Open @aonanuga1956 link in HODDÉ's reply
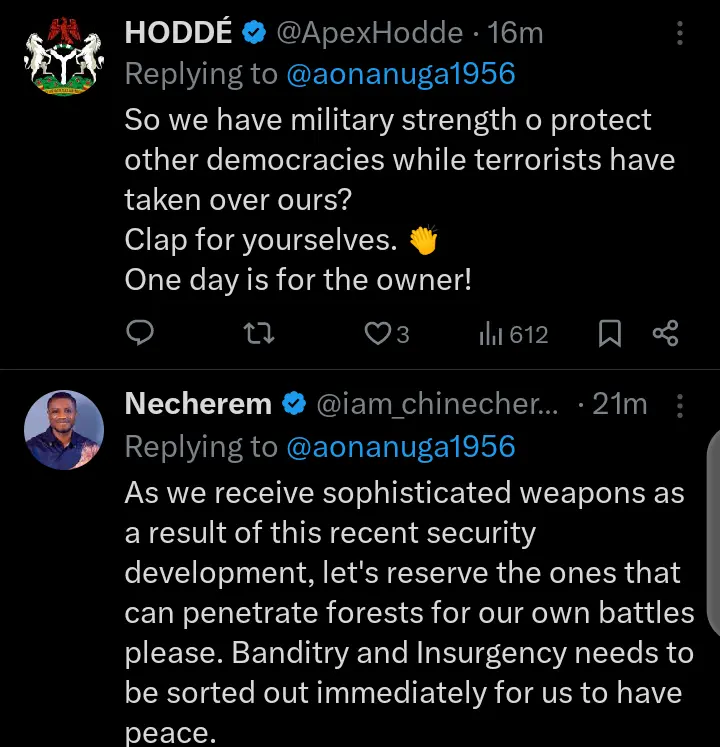The width and height of the screenshot is (720, 747). coord(401,74)
